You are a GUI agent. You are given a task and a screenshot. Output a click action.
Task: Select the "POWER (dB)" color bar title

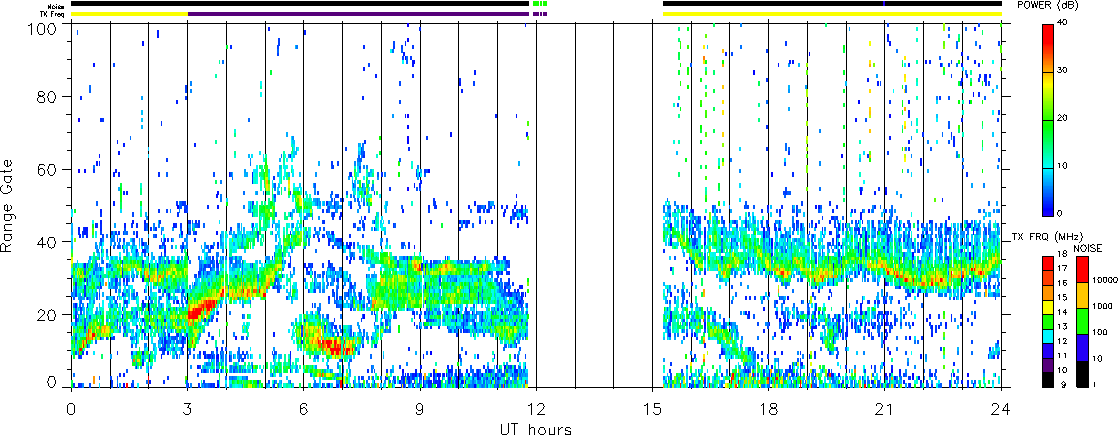pos(1048,5)
